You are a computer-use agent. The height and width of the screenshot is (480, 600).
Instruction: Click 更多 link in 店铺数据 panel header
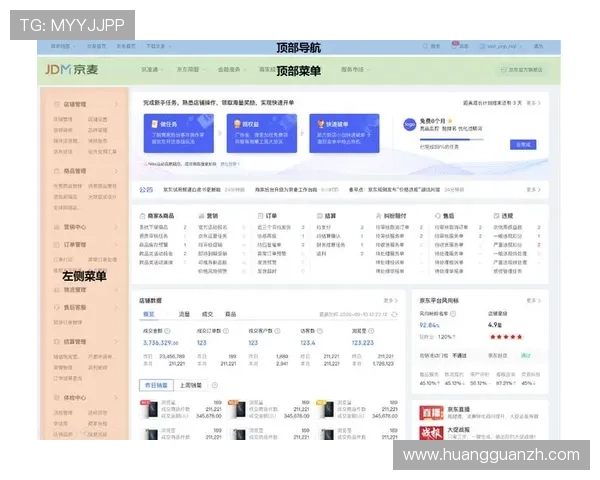click(390, 300)
